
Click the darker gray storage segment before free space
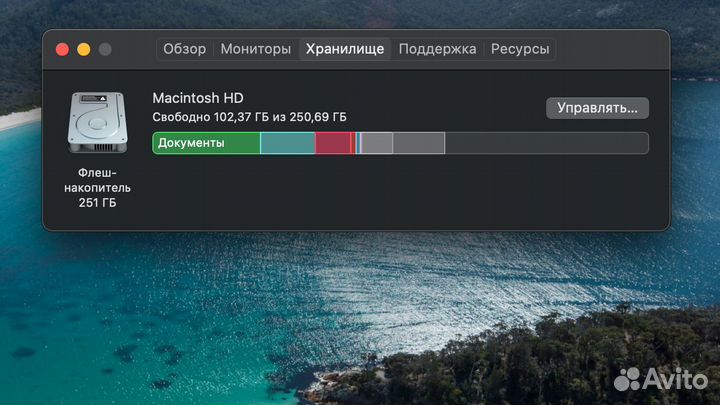click(419, 143)
